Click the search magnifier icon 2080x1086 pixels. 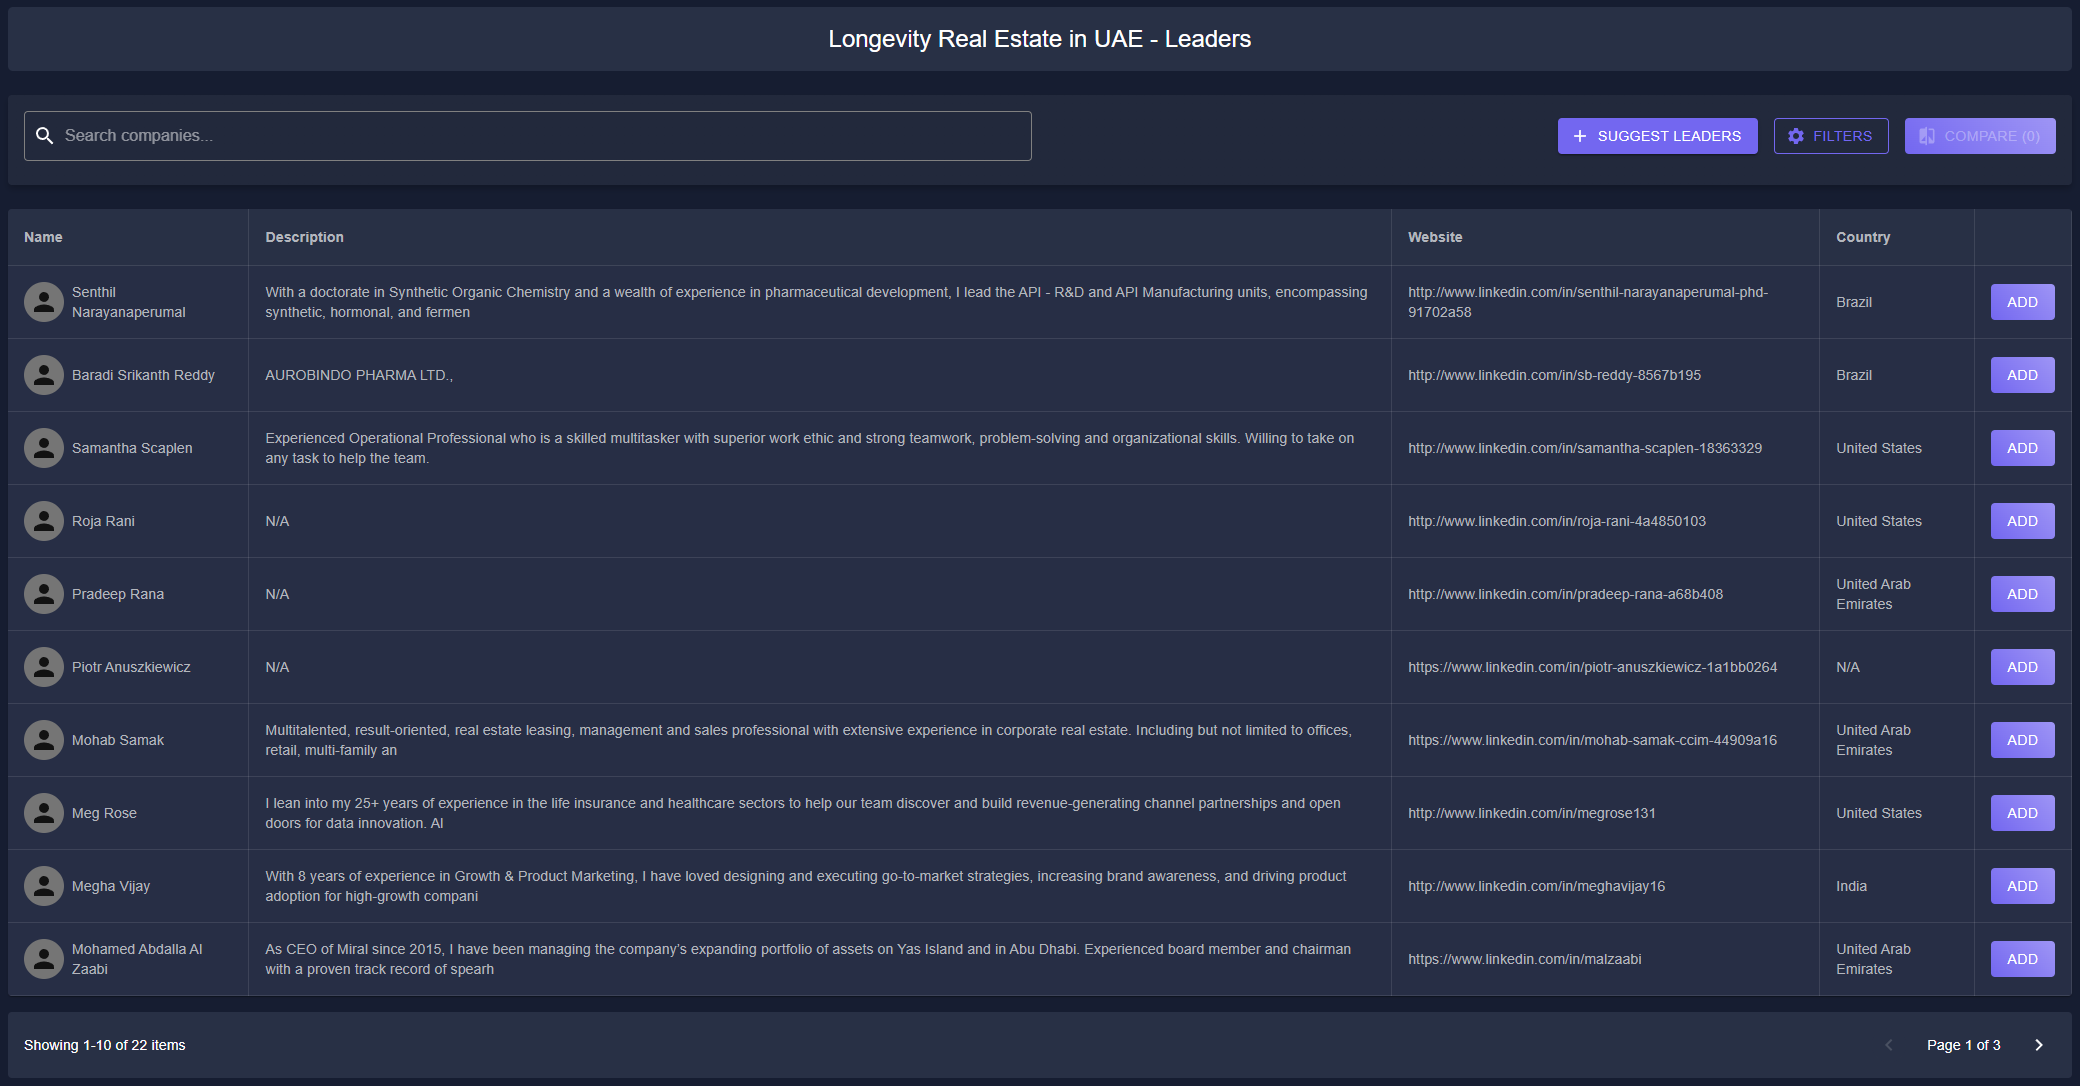click(x=44, y=136)
